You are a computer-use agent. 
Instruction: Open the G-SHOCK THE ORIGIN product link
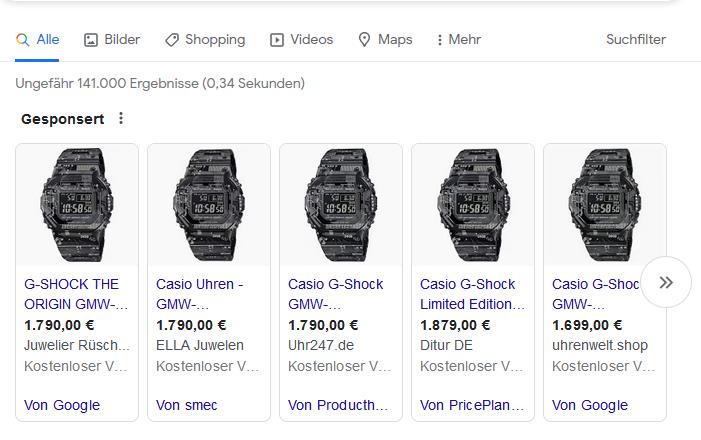(x=76, y=294)
